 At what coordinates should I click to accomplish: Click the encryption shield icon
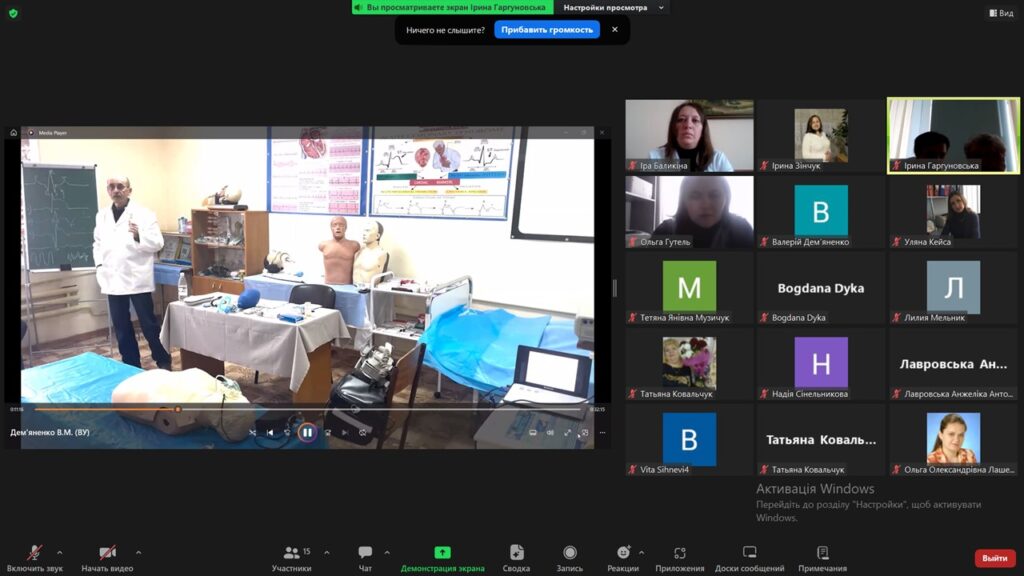(x=13, y=13)
